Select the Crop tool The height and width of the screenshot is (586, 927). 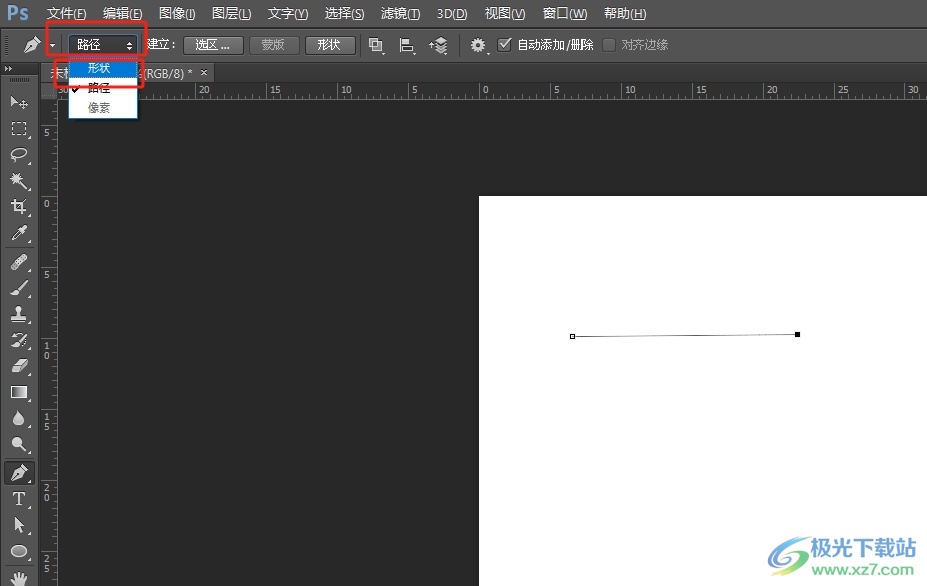click(19, 207)
